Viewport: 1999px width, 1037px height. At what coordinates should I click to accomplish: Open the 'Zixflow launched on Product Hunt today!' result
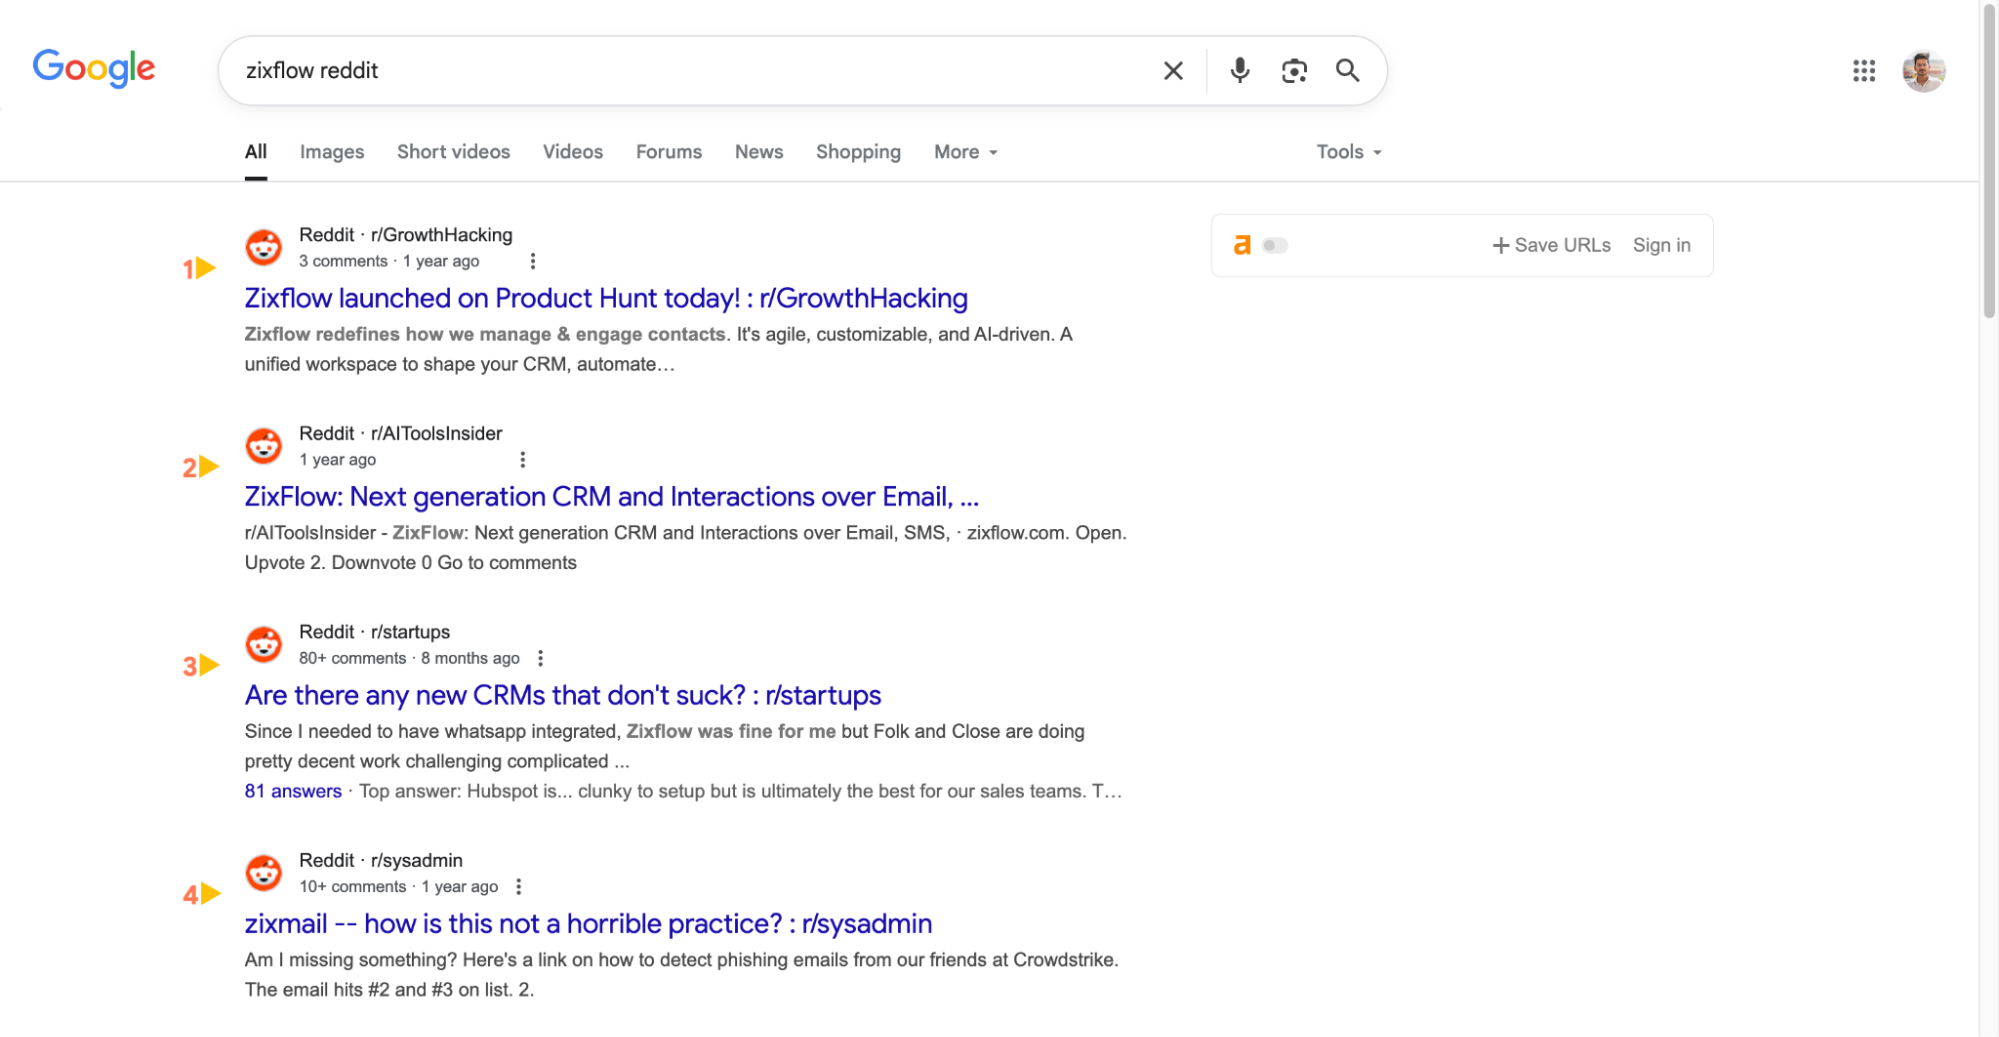tap(606, 298)
